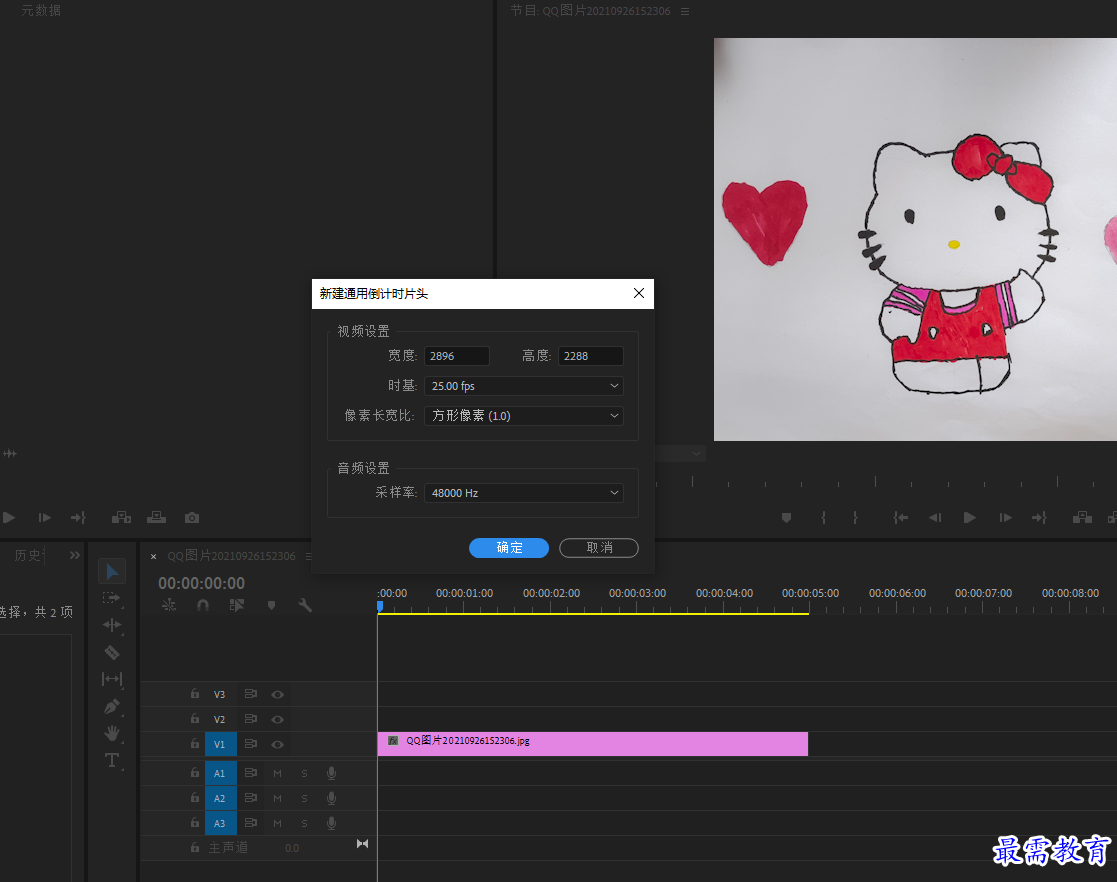Toggle lock on V3 track

(194, 693)
